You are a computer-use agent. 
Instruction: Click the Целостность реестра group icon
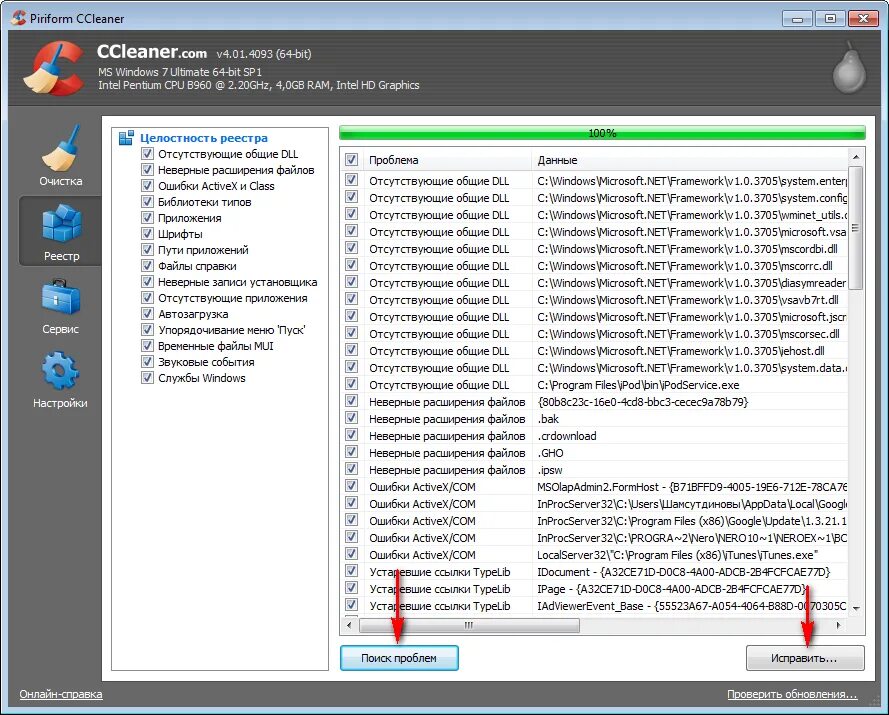(126, 138)
